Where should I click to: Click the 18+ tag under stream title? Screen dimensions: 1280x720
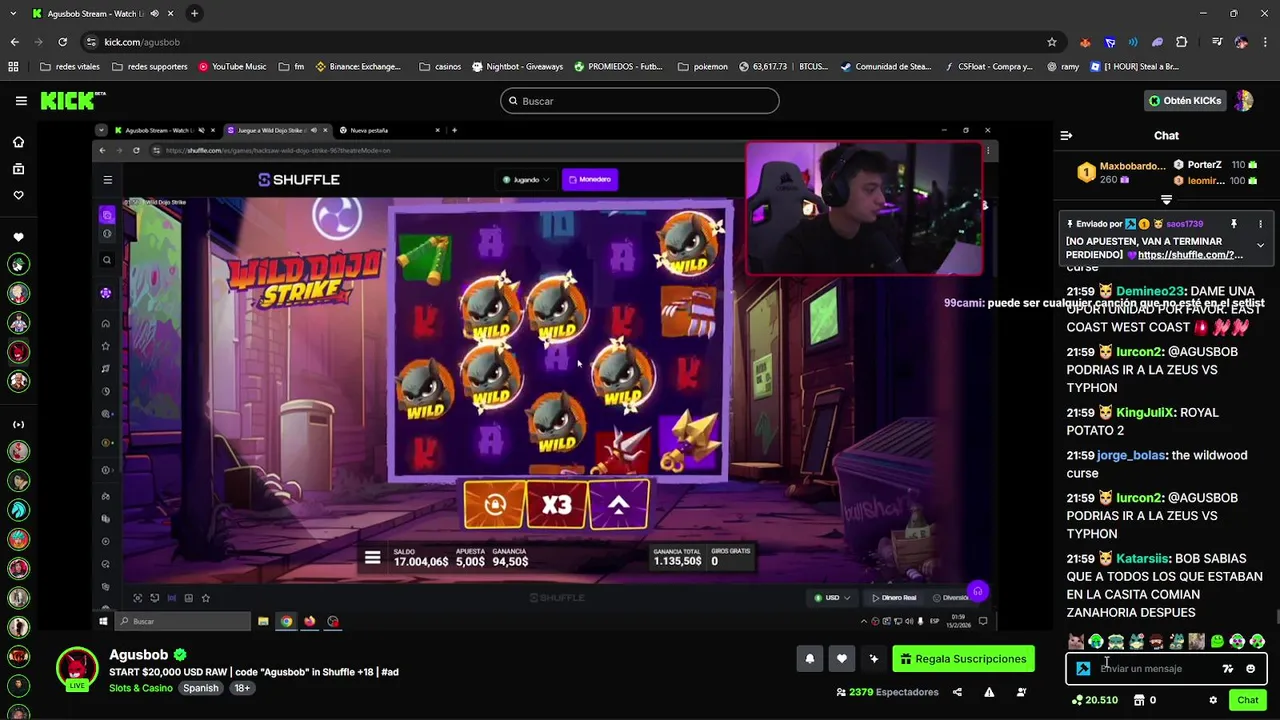242,688
